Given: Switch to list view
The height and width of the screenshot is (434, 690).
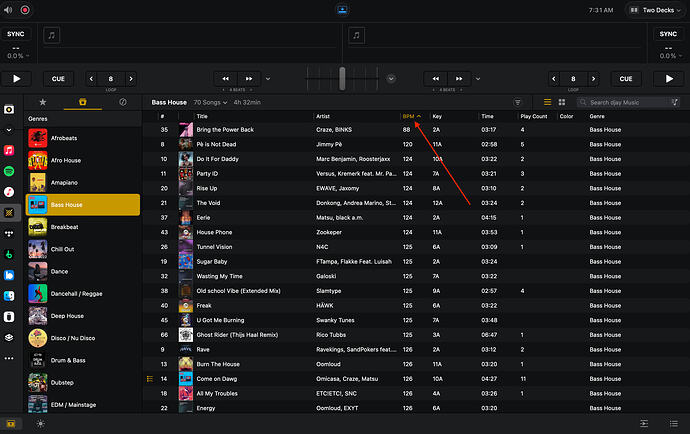Looking at the screenshot, I should point(547,102).
